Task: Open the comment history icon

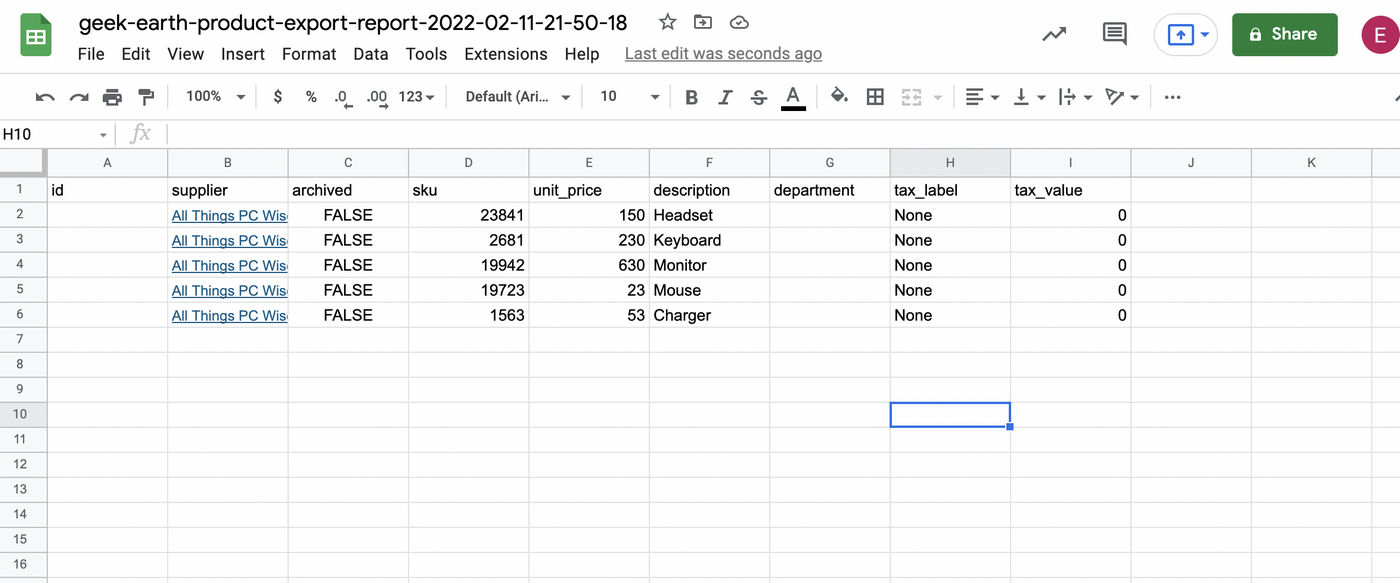Action: pyautogui.click(x=1114, y=34)
